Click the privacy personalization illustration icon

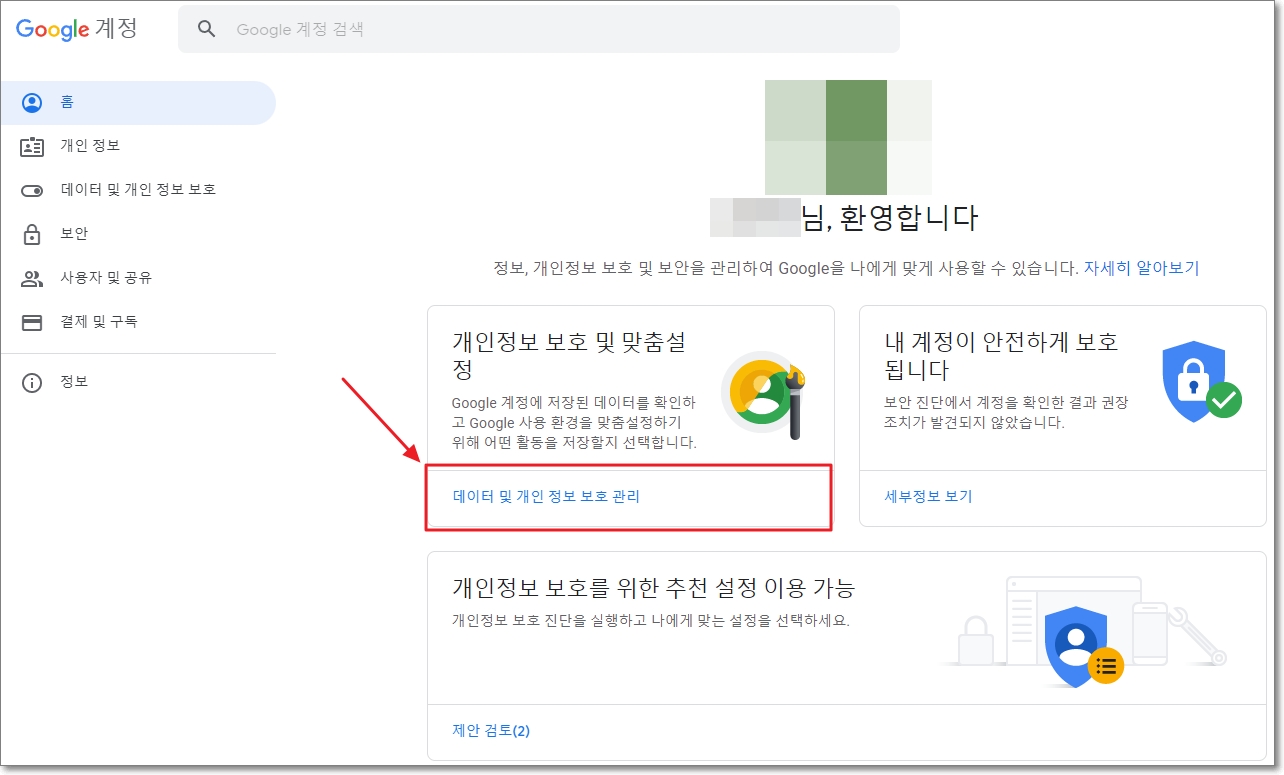point(765,394)
